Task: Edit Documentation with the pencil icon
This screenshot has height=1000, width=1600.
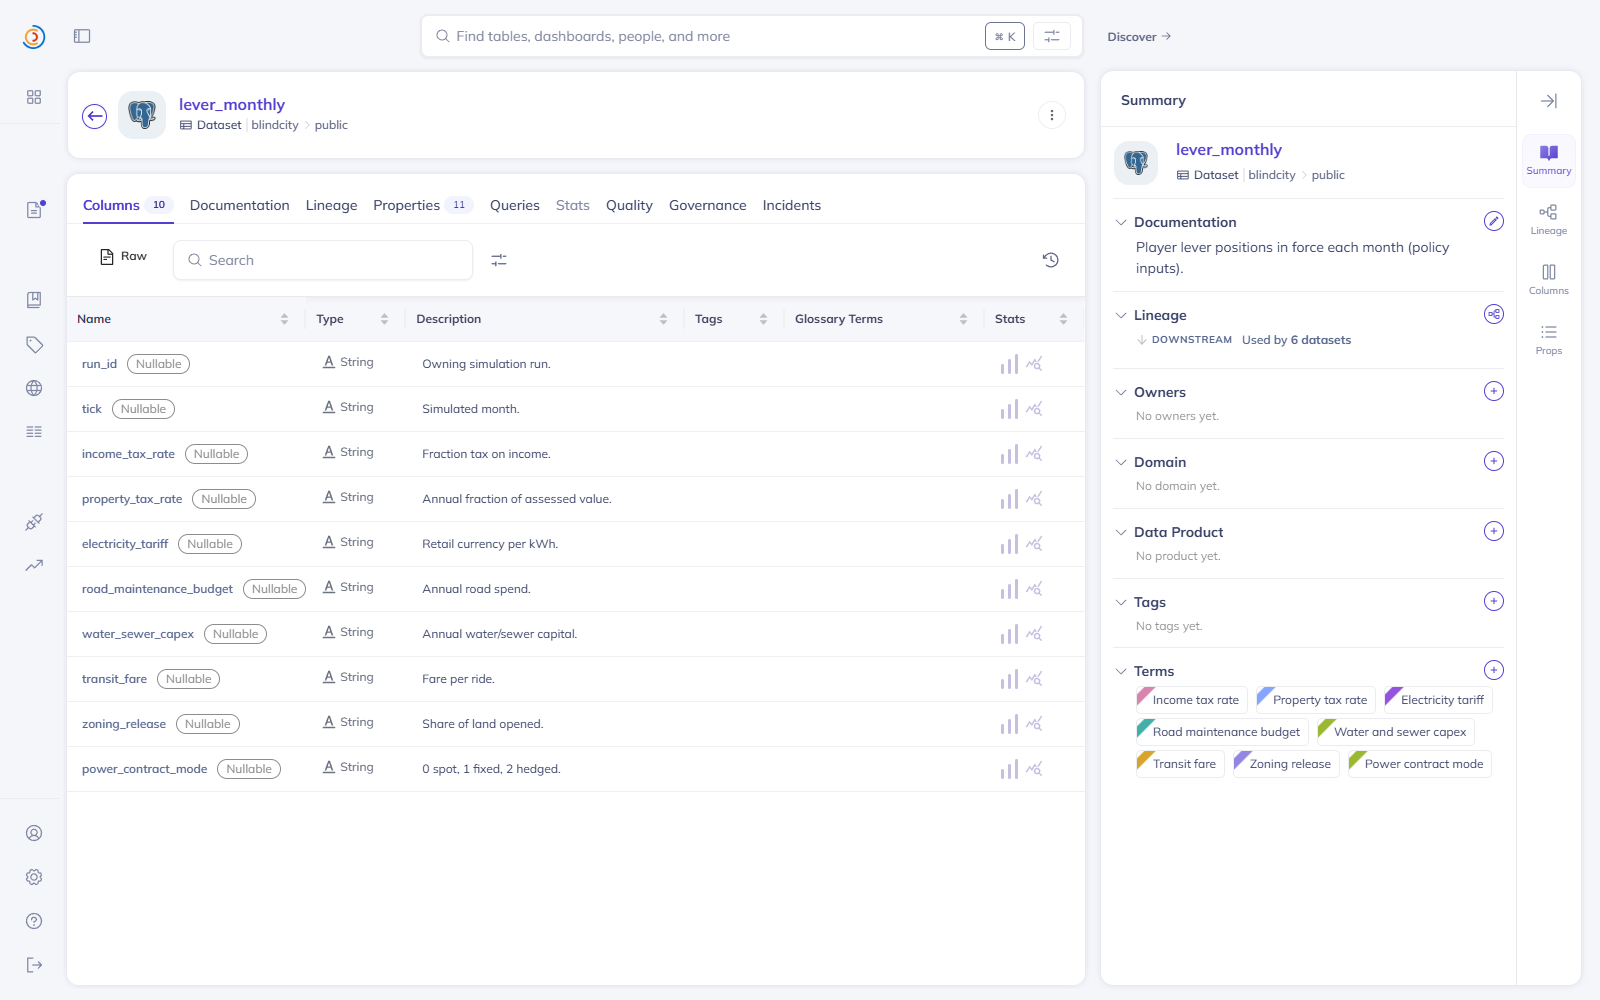Action: click(x=1494, y=221)
